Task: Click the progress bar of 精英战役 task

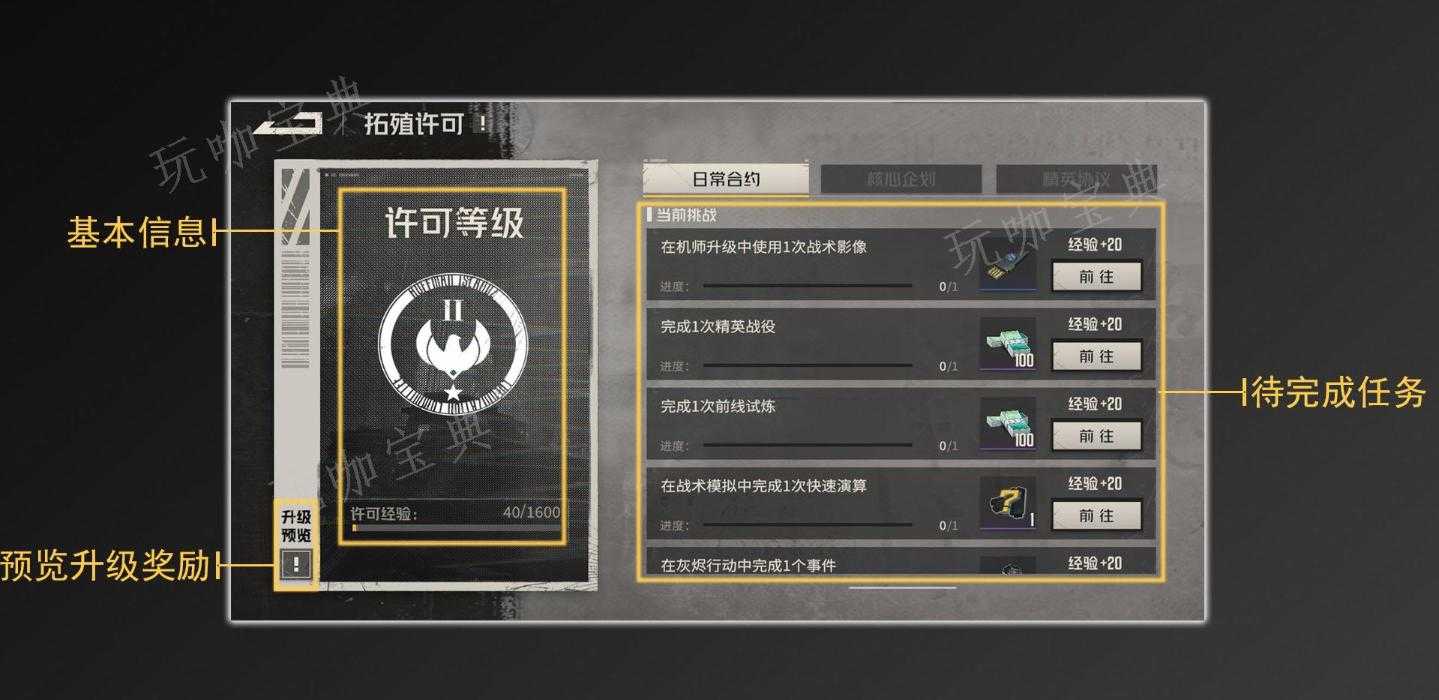Action: [x=807, y=366]
